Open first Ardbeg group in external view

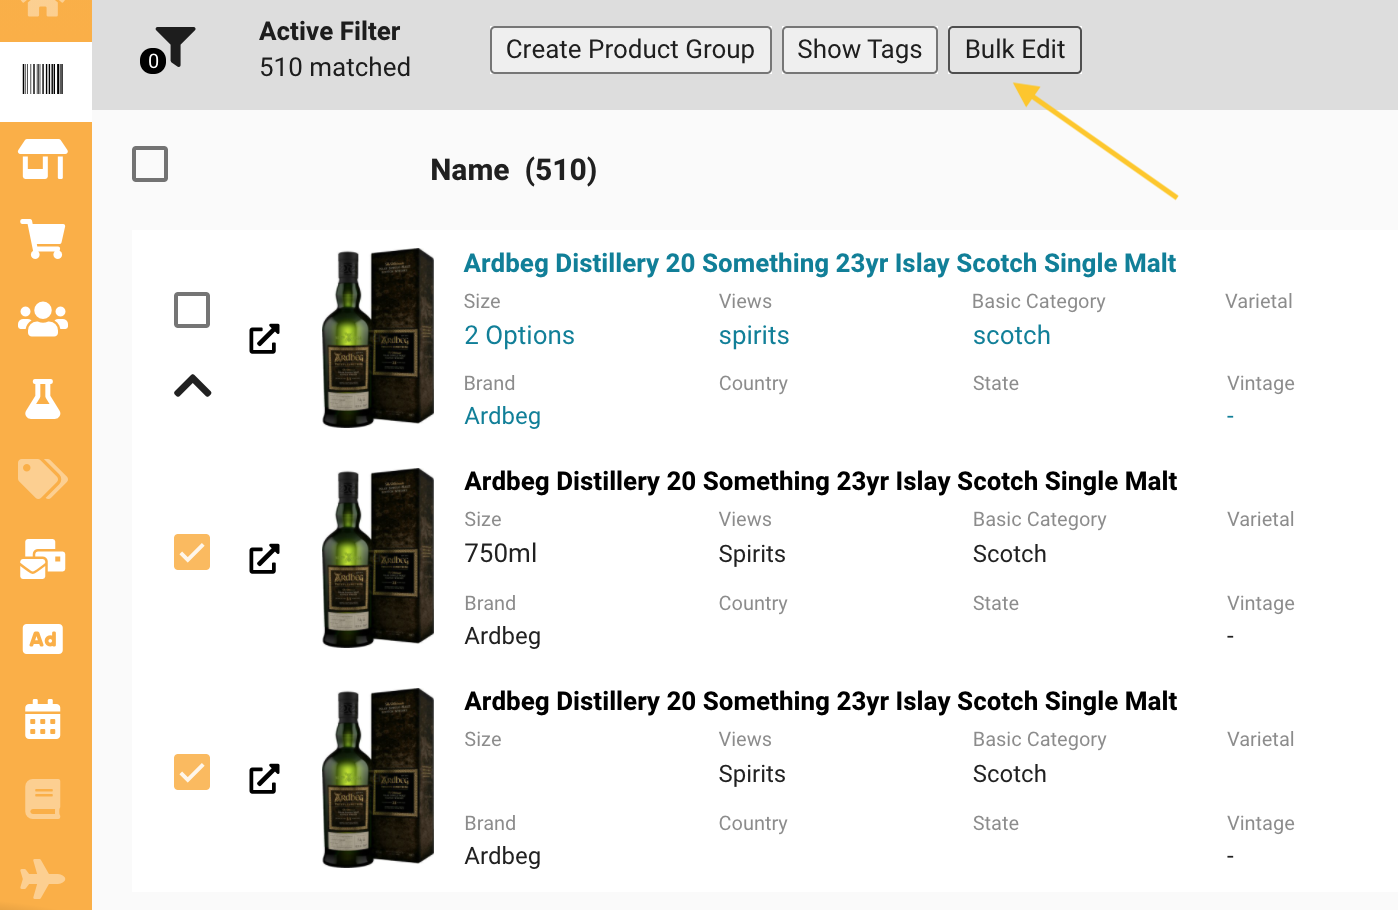click(x=264, y=339)
